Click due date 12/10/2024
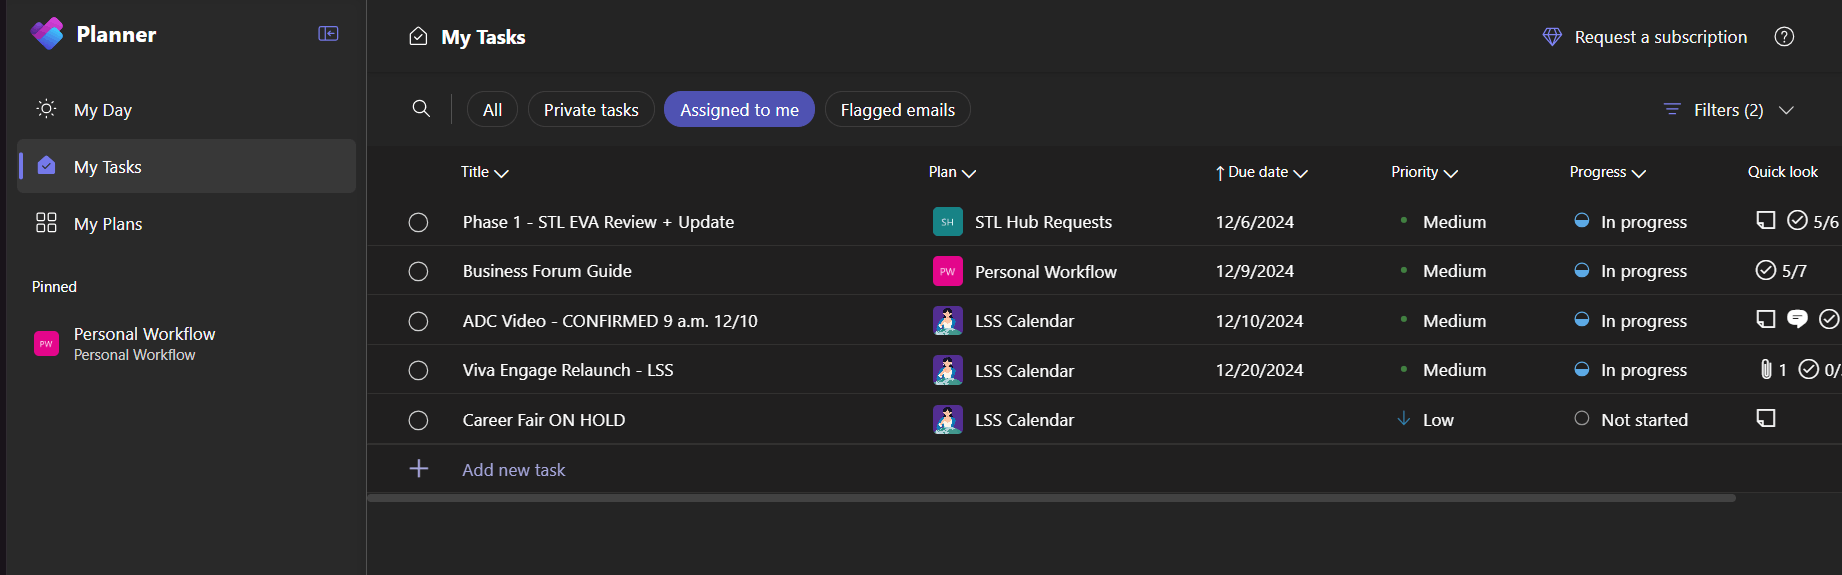This screenshot has width=1842, height=575. [x=1259, y=321]
